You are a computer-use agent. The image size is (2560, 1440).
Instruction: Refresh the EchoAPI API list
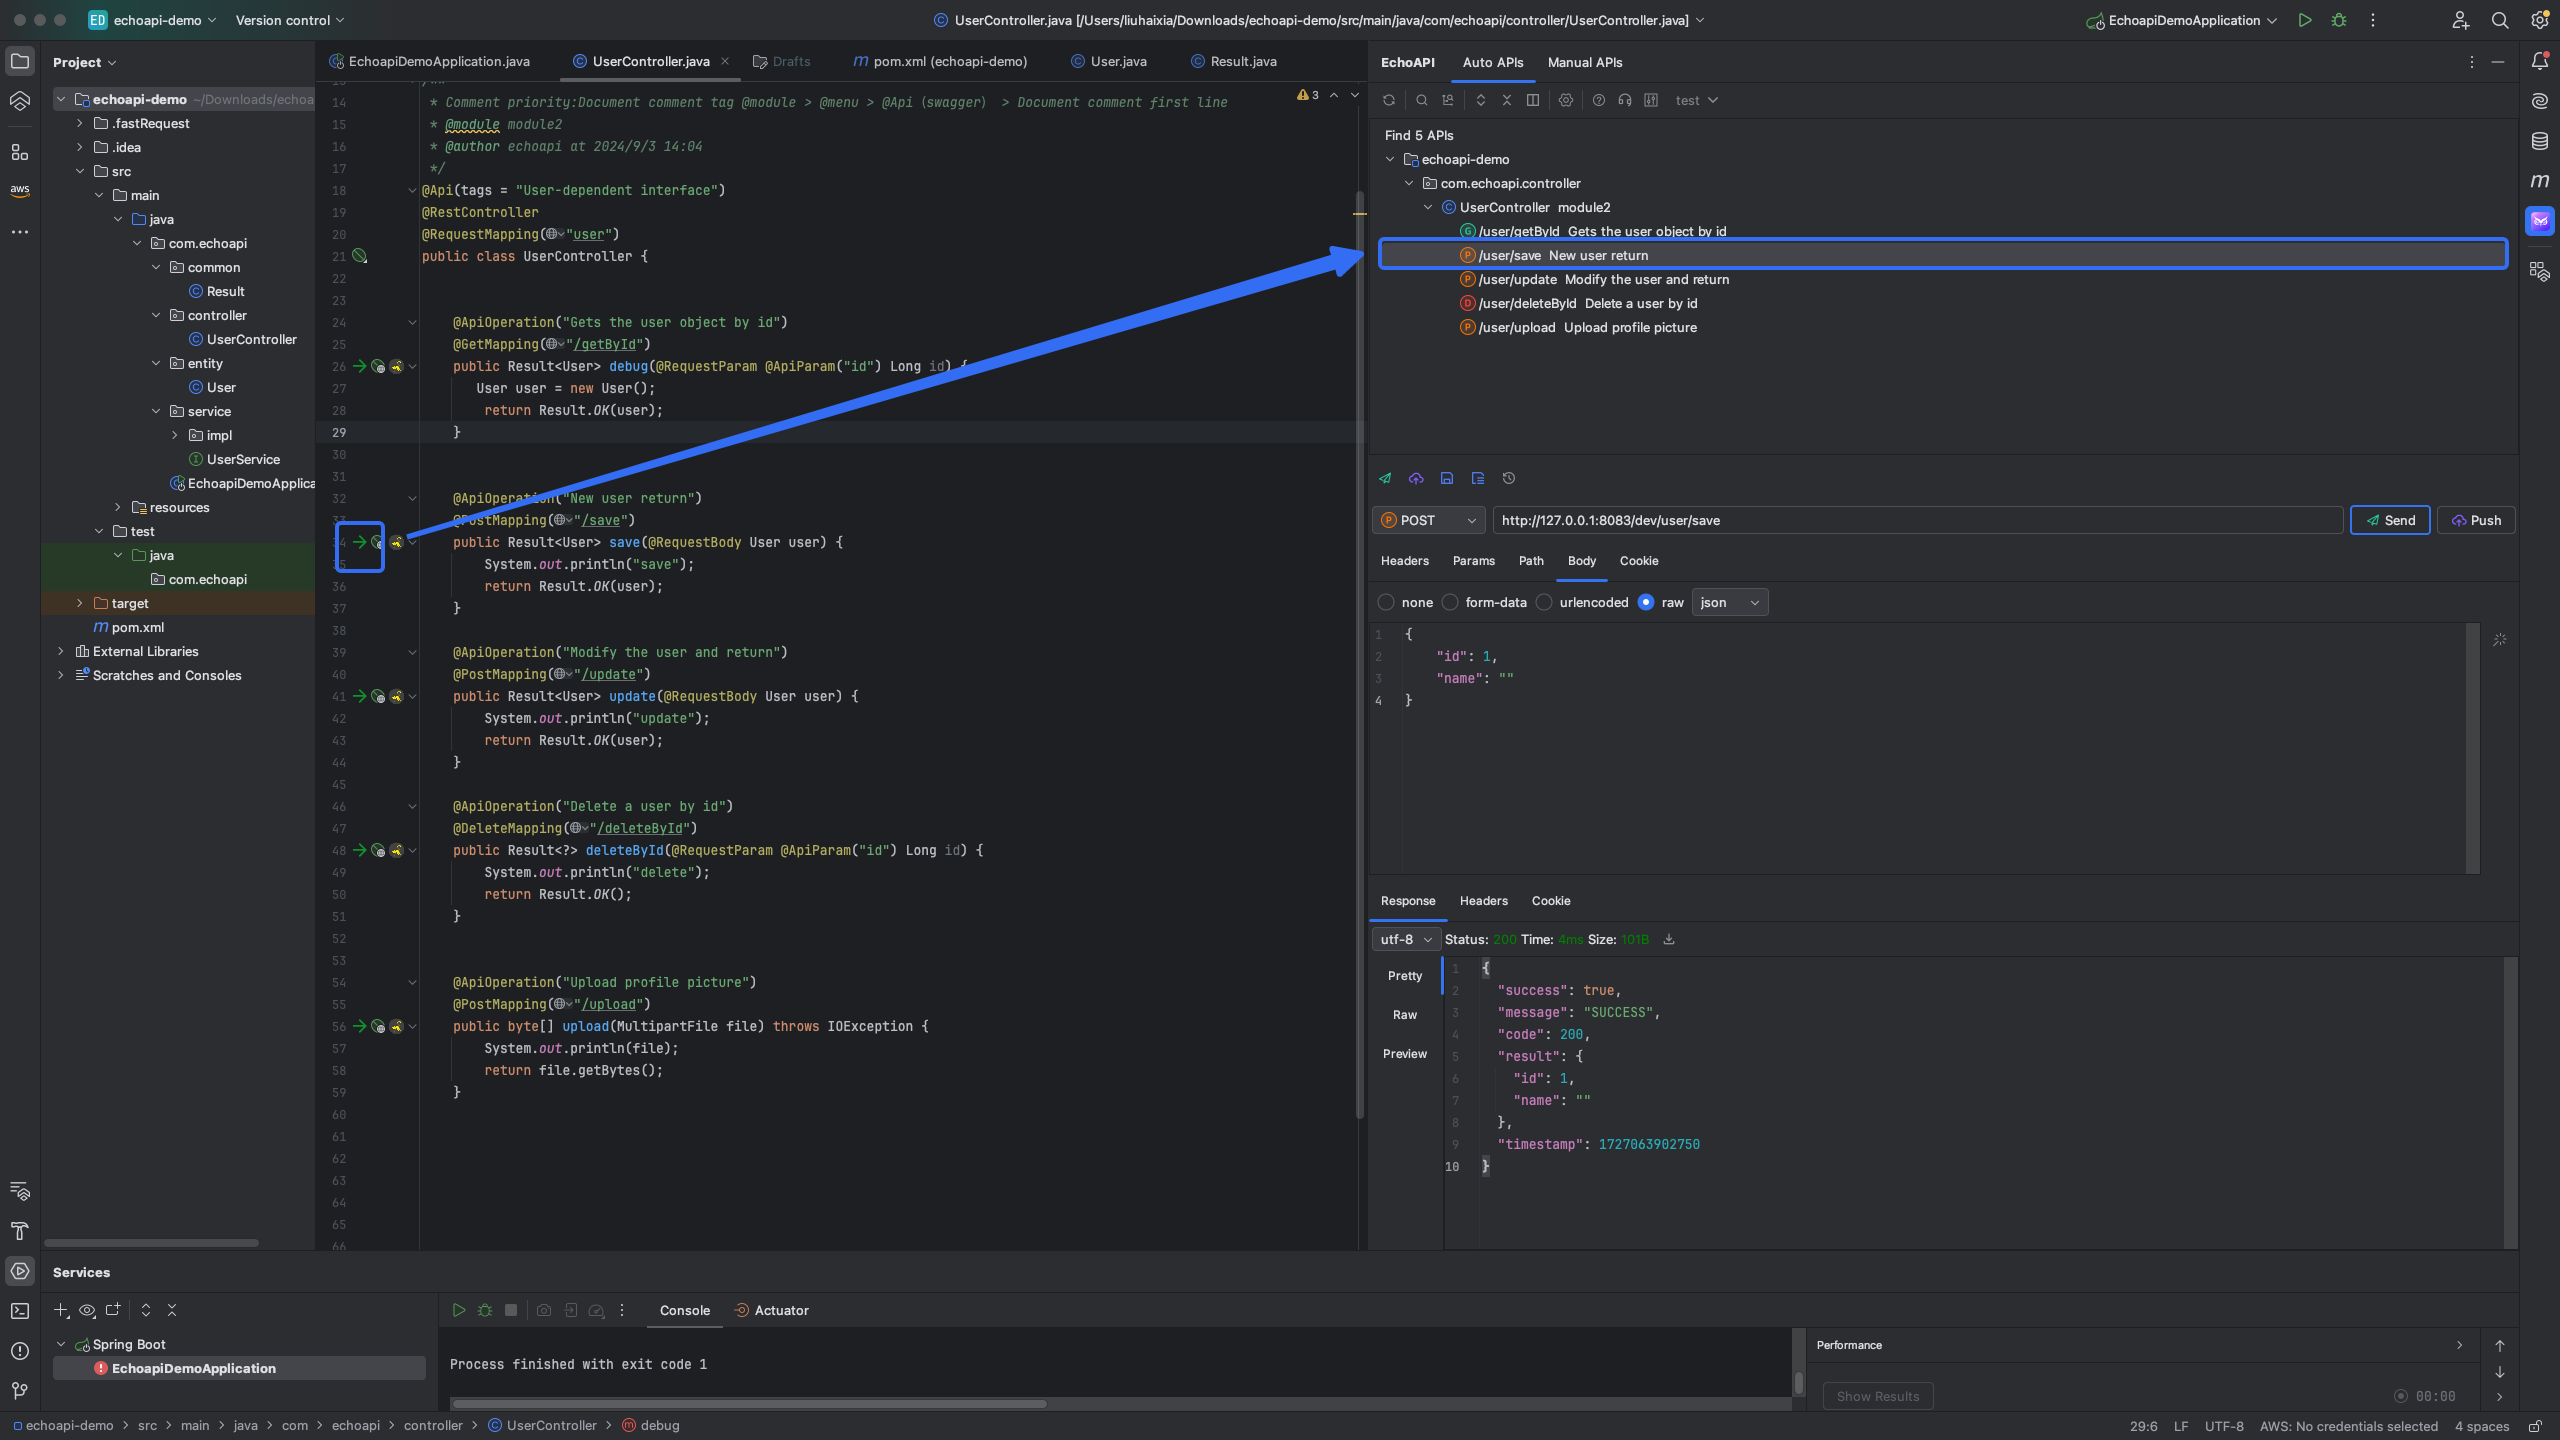[x=1388, y=100]
